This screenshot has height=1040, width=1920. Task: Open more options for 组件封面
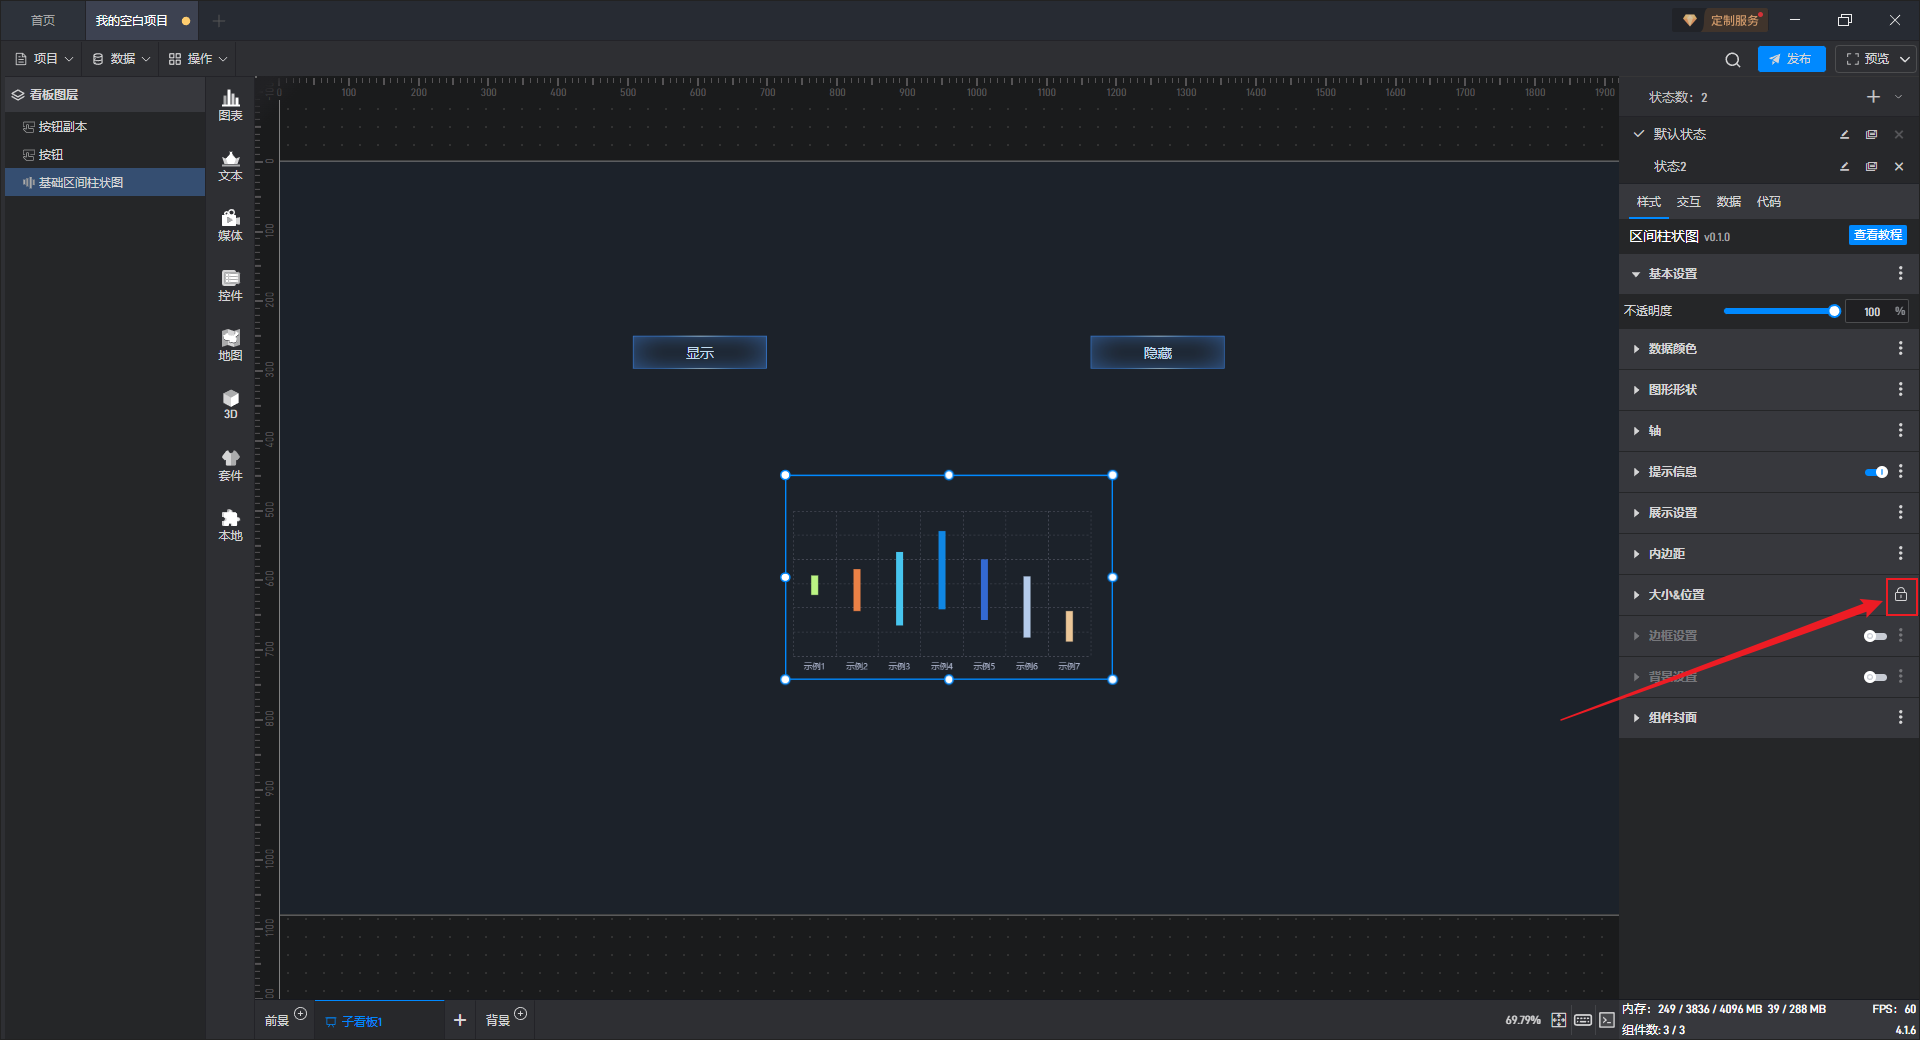(x=1901, y=718)
